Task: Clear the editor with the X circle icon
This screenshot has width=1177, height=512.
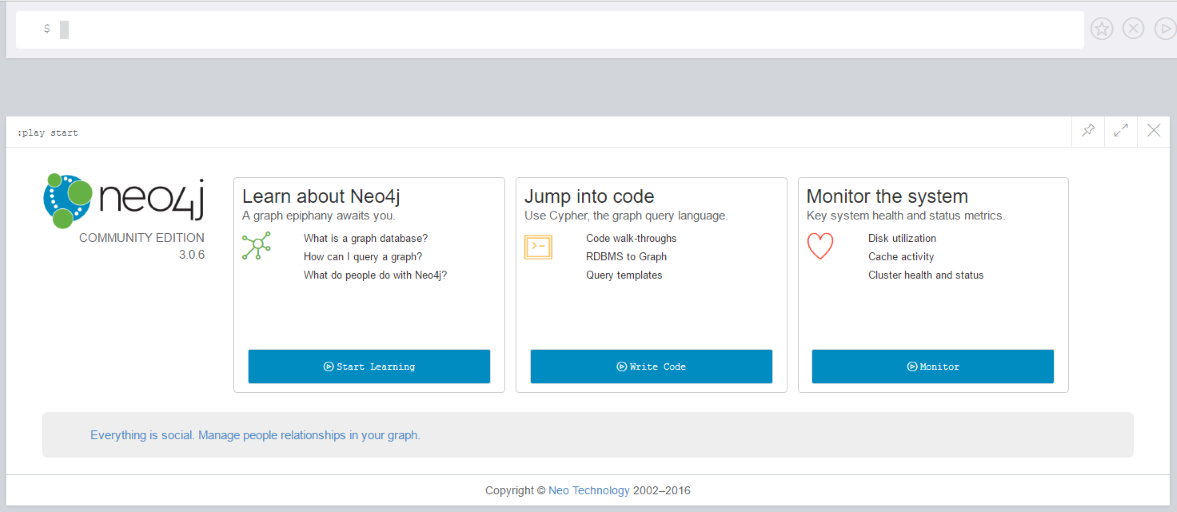Action: [1133, 29]
